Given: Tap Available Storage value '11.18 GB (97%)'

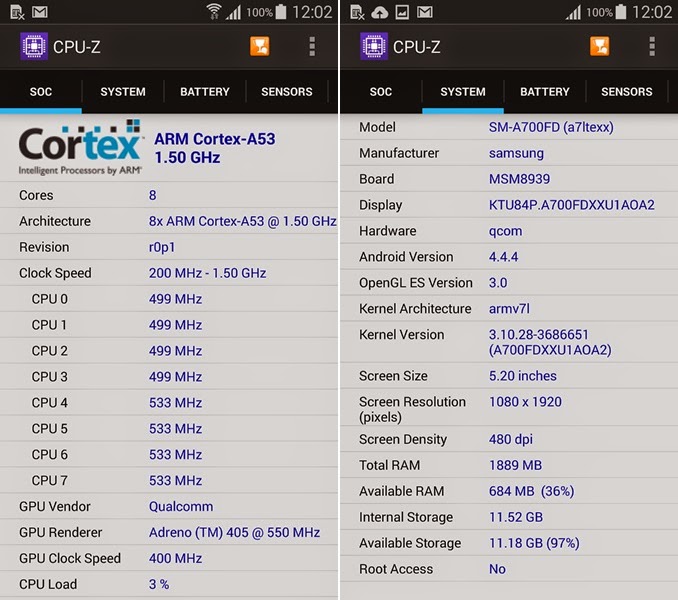Looking at the screenshot, I should tap(534, 543).
